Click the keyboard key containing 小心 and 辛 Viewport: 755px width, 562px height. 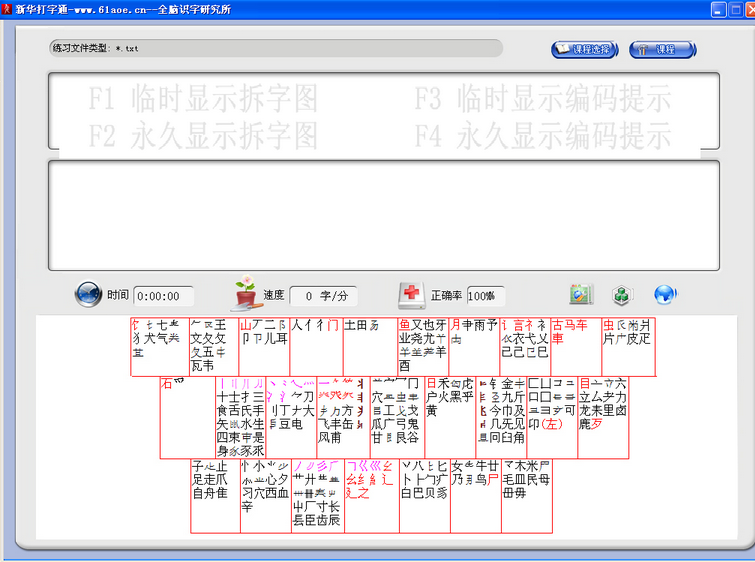pyautogui.click(x=266, y=496)
